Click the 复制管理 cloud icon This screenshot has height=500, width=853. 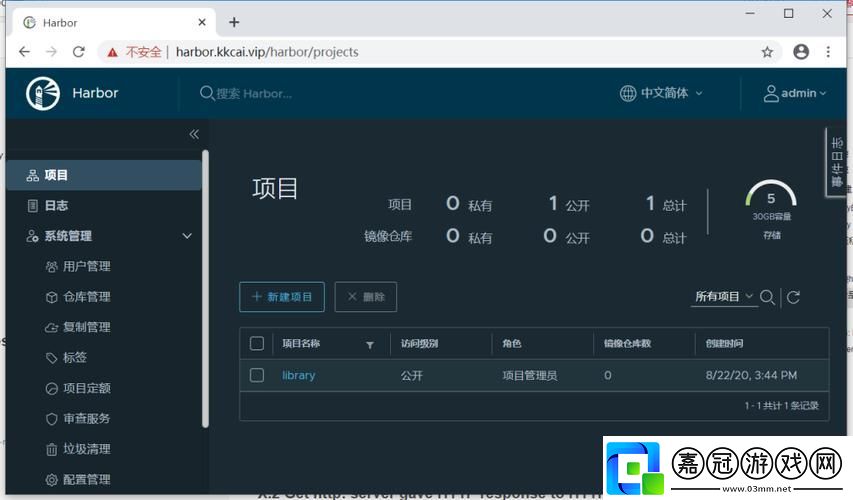click(51, 328)
